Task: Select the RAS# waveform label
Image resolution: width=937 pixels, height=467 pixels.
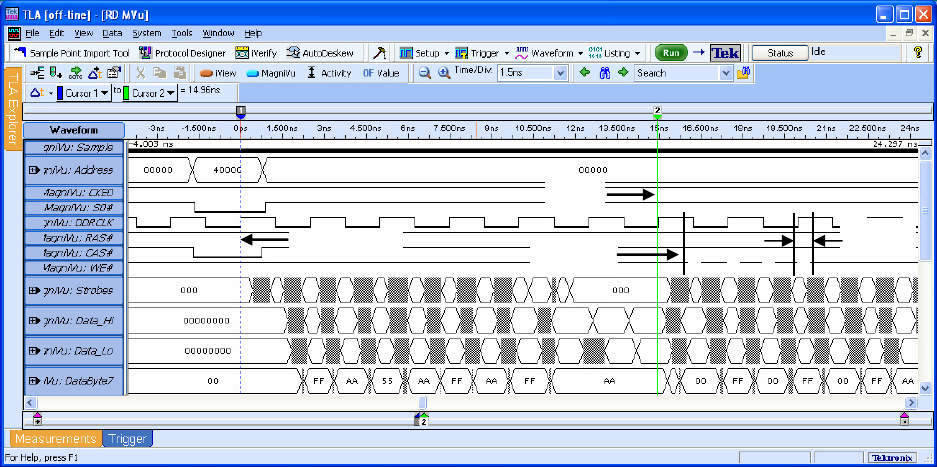Action: tap(74, 237)
